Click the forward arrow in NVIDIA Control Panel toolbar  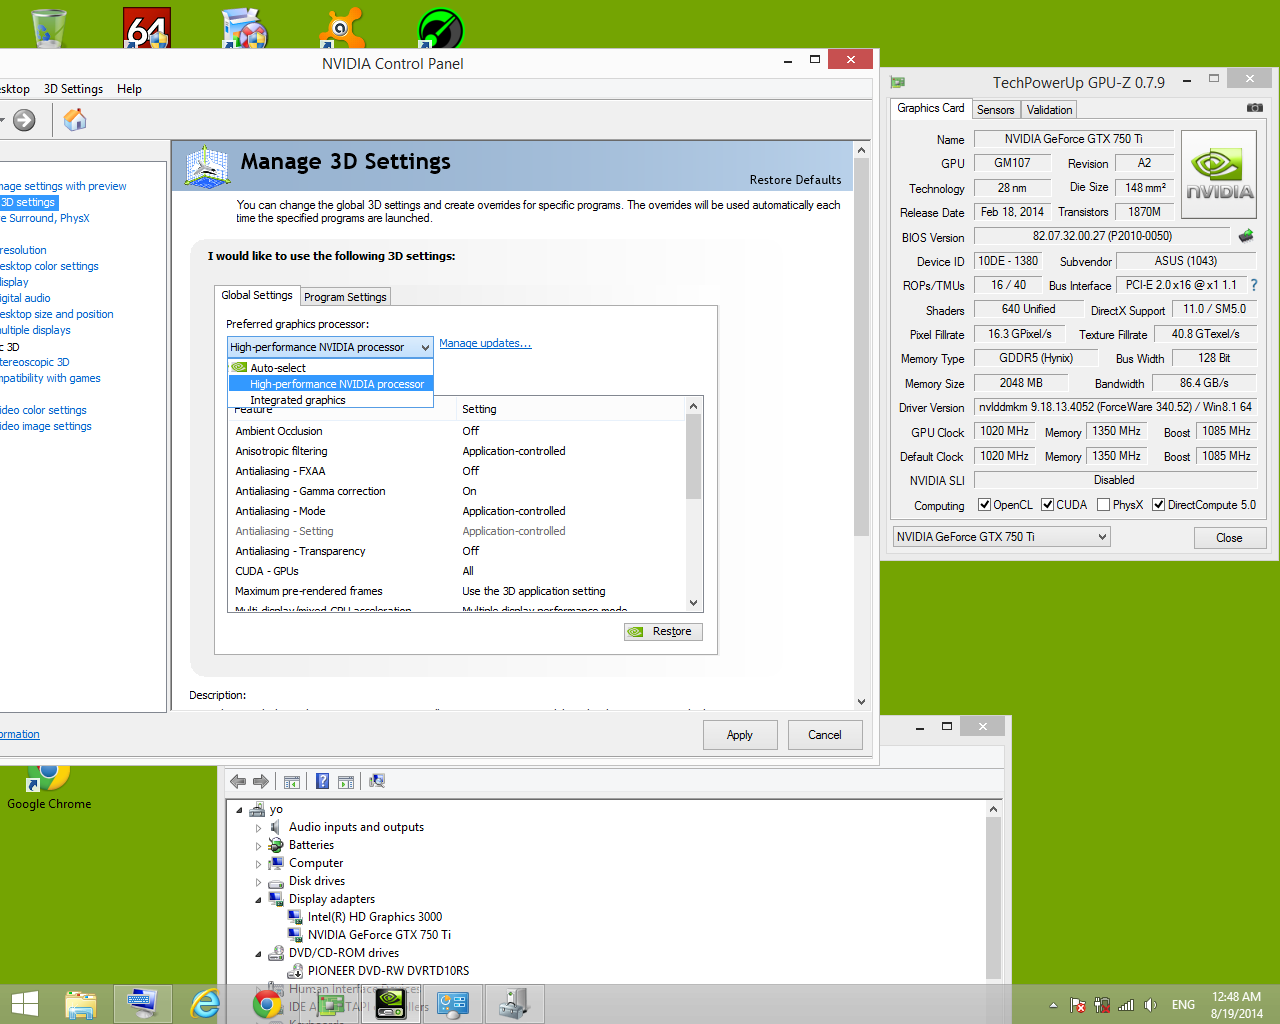[x=24, y=120]
